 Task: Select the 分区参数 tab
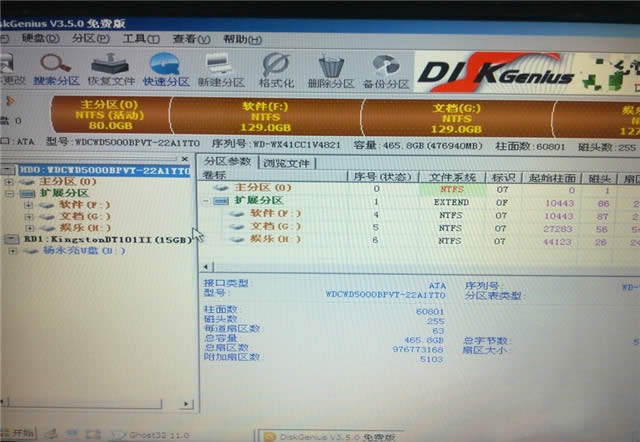228,162
